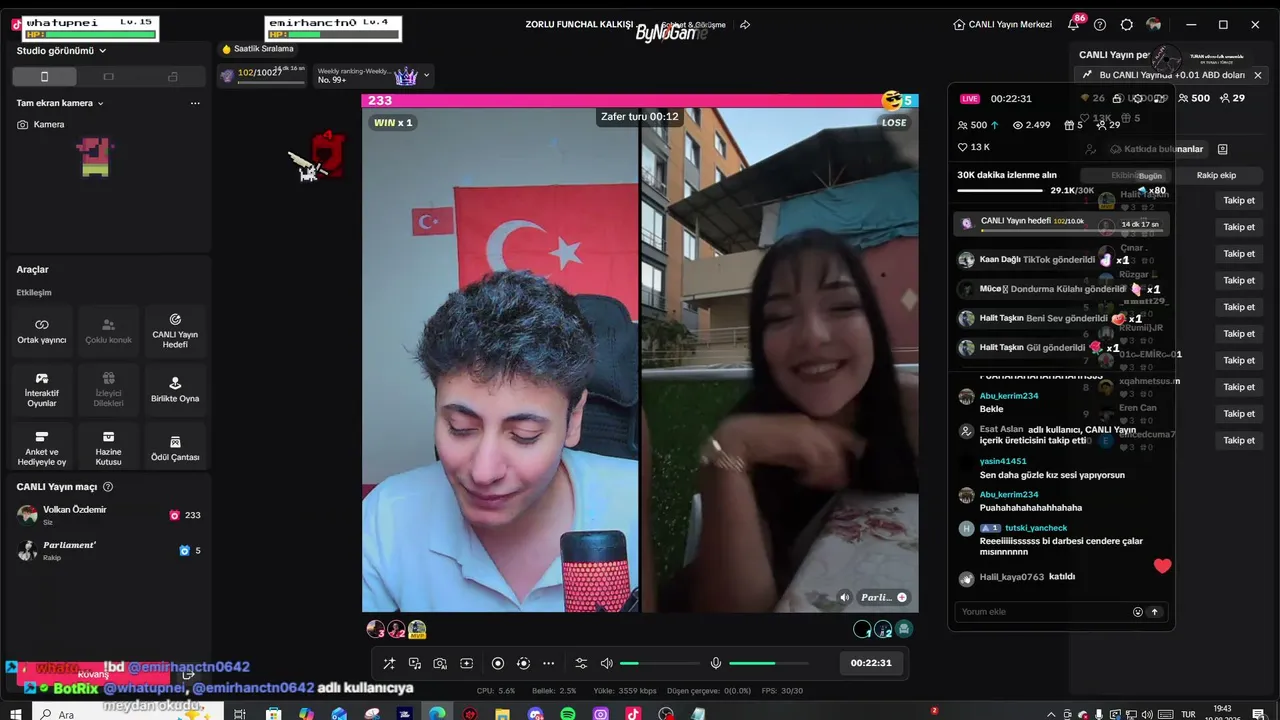Open the AI camera tool
The width and height of the screenshot is (1280, 720).
tap(440, 663)
